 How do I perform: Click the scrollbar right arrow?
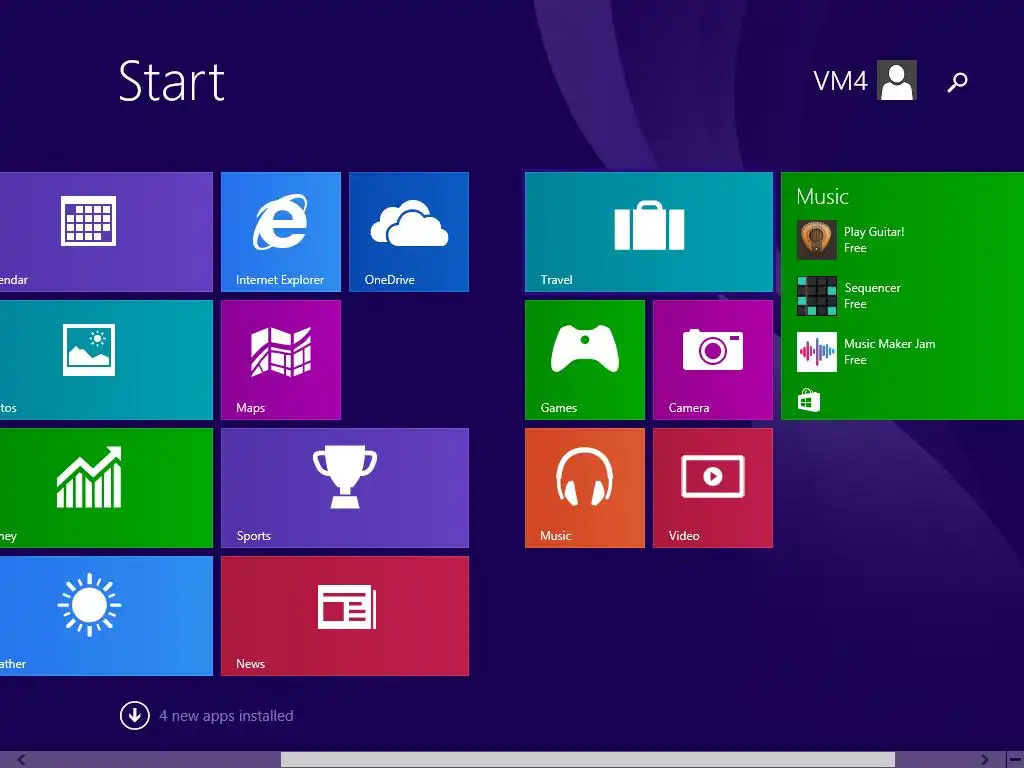pos(985,760)
